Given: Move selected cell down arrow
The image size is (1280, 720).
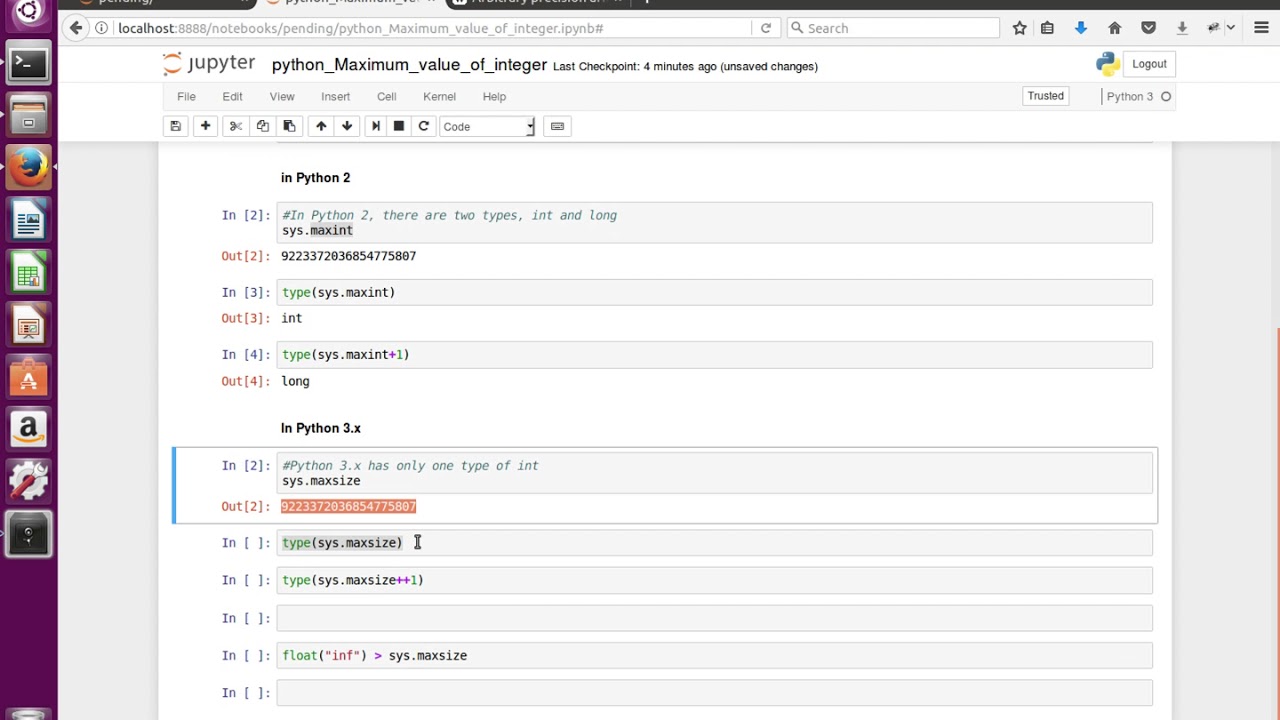Looking at the screenshot, I should pyautogui.click(x=347, y=126).
